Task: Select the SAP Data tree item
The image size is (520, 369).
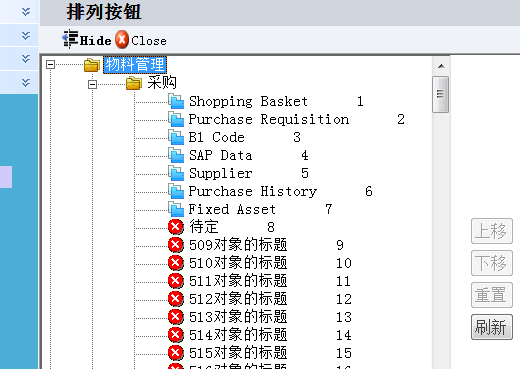Action: tap(220, 155)
